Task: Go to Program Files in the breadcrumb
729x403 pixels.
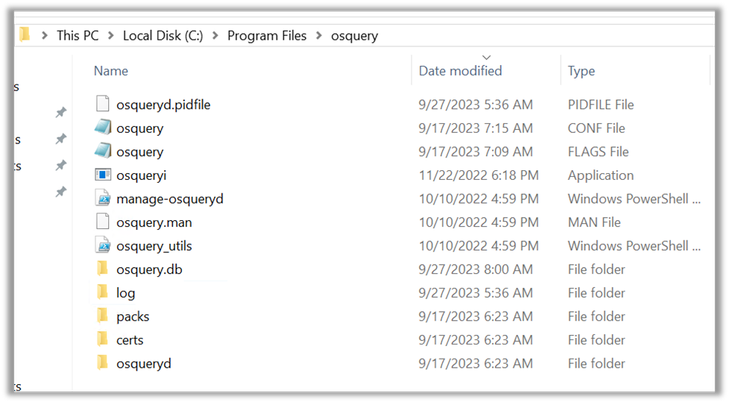Action: click(x=267, y=35)
